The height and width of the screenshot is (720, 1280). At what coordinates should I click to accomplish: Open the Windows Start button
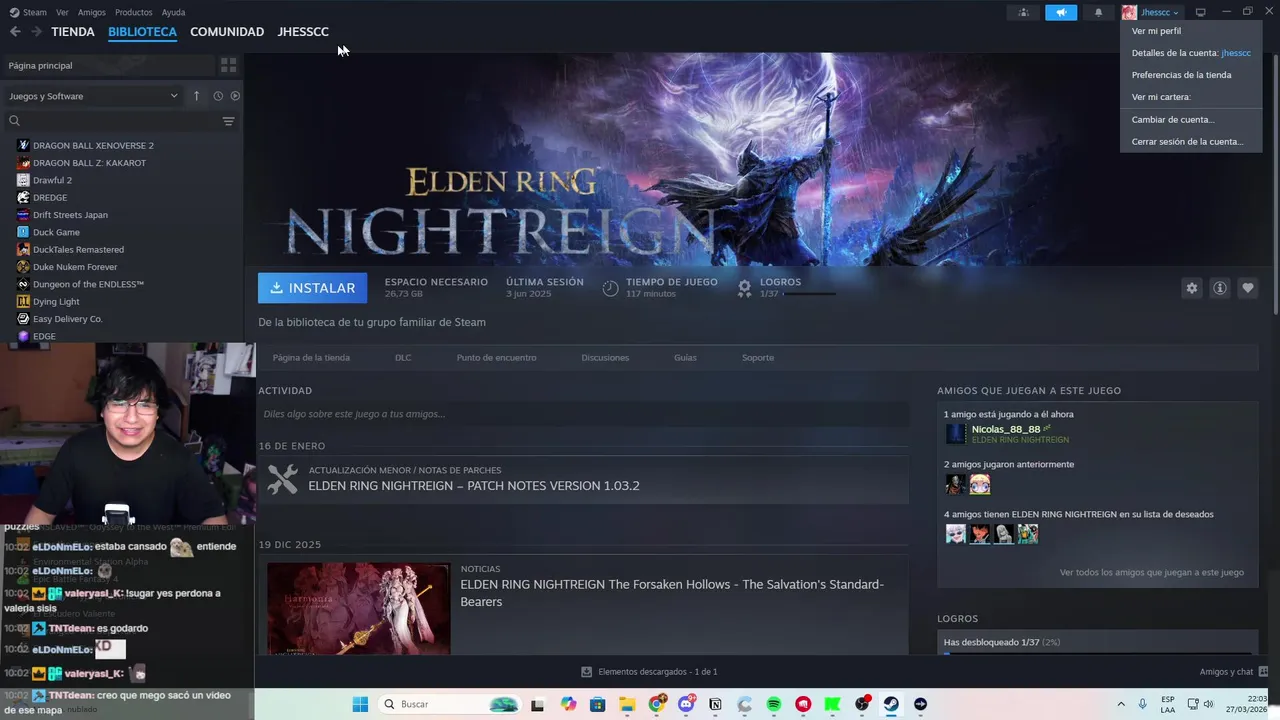(x=360, y=704)
